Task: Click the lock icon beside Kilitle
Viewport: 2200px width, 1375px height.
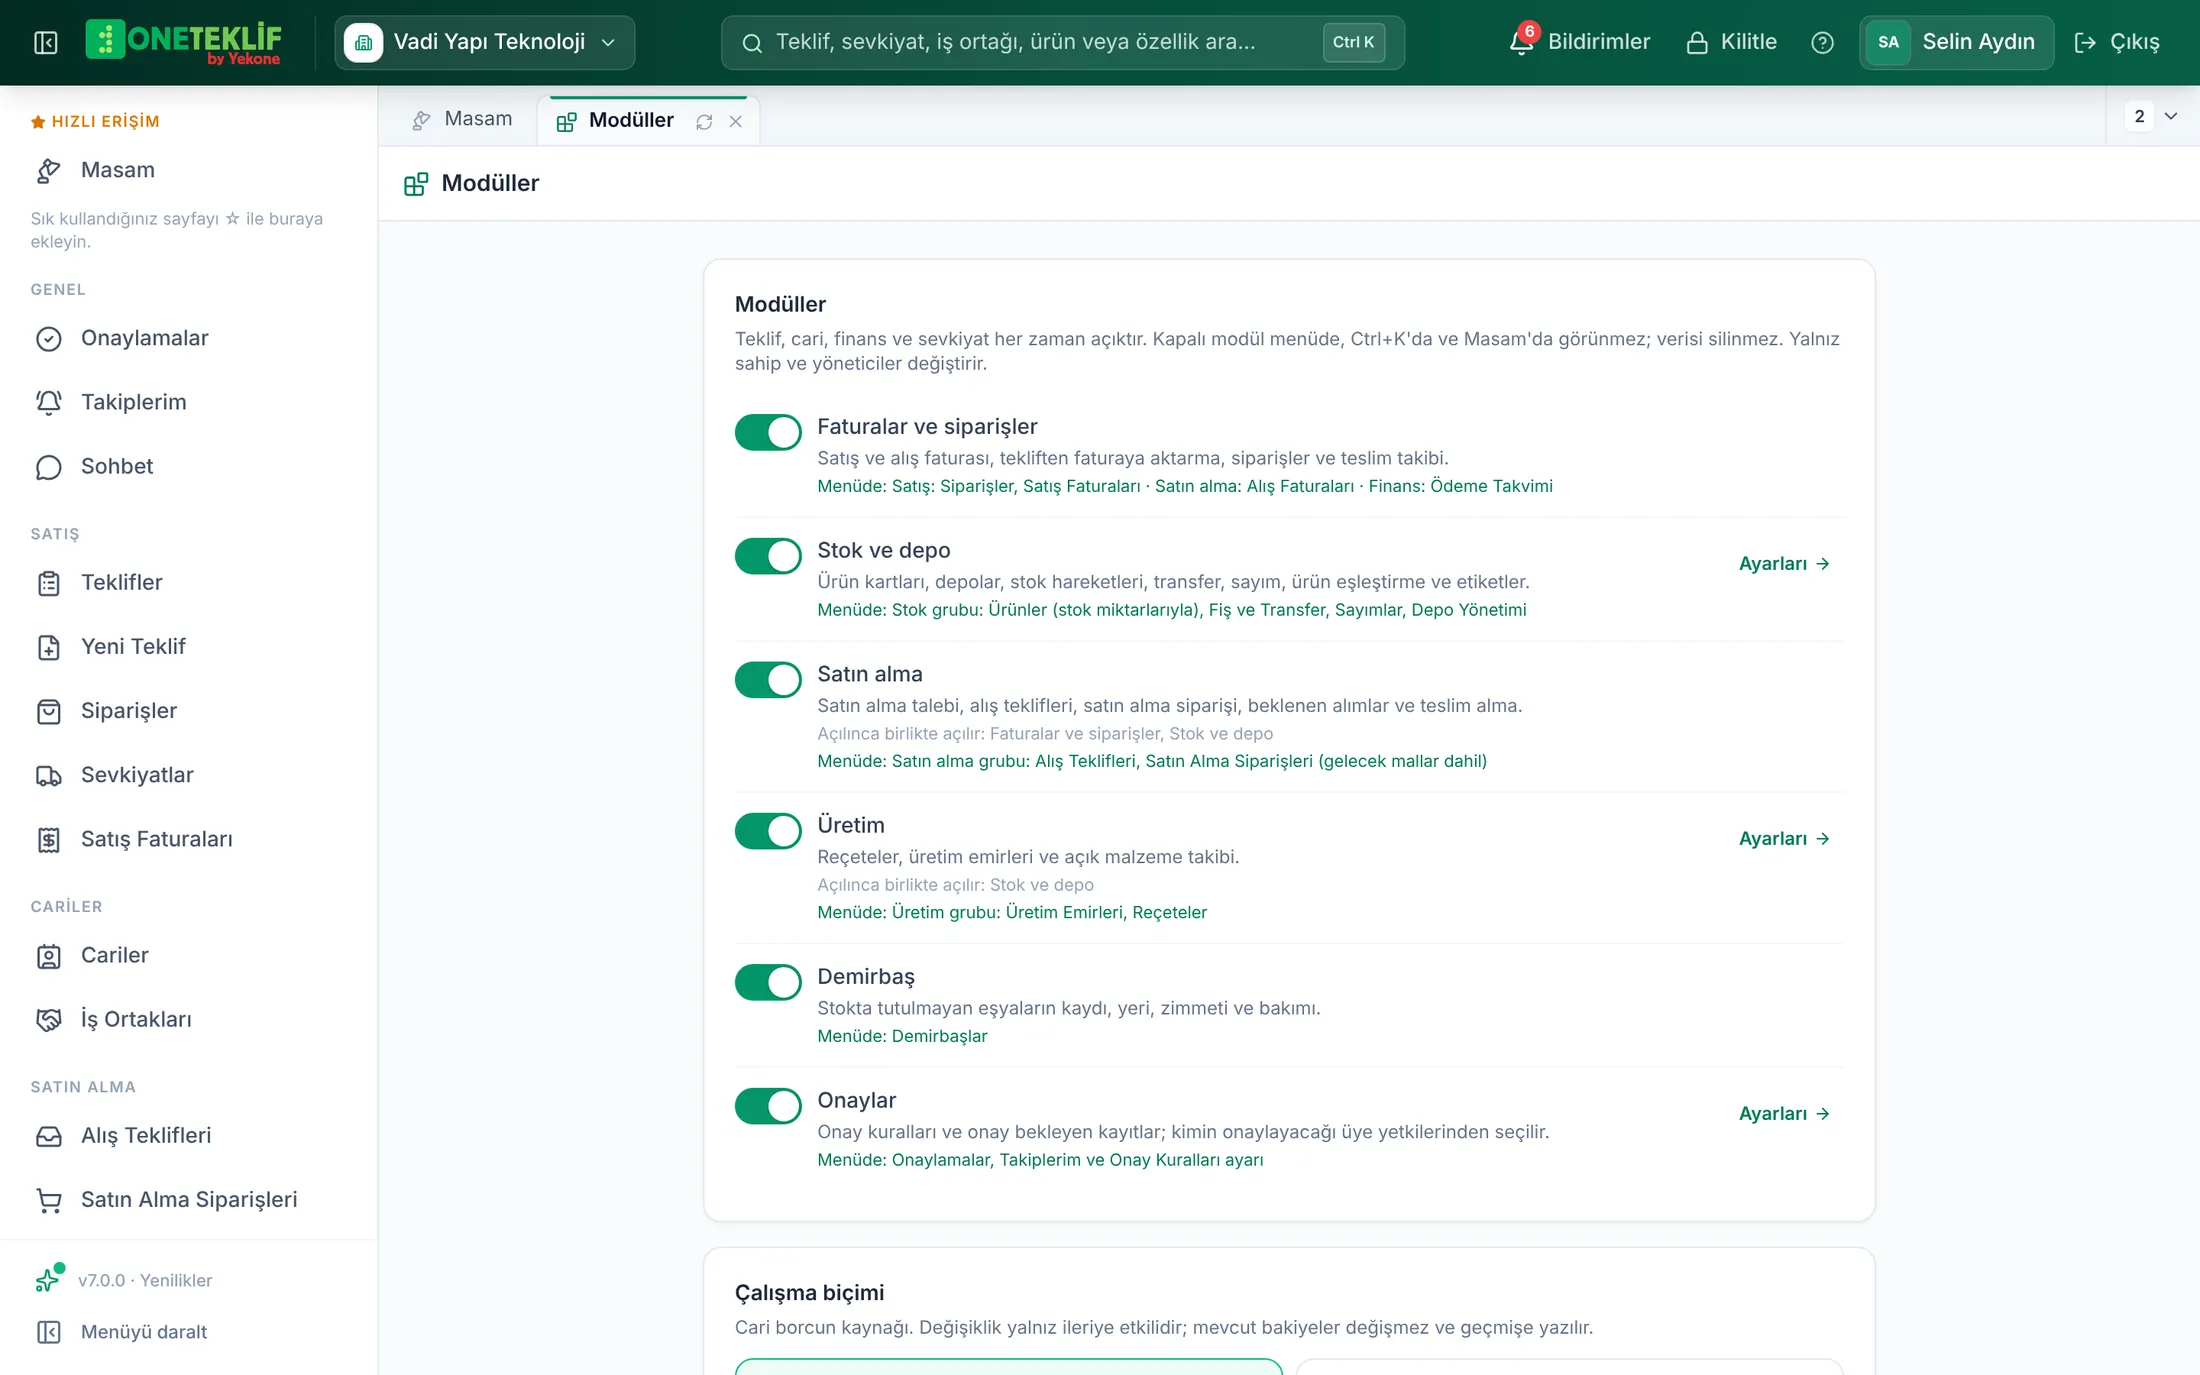Action: pos(1697,42)
